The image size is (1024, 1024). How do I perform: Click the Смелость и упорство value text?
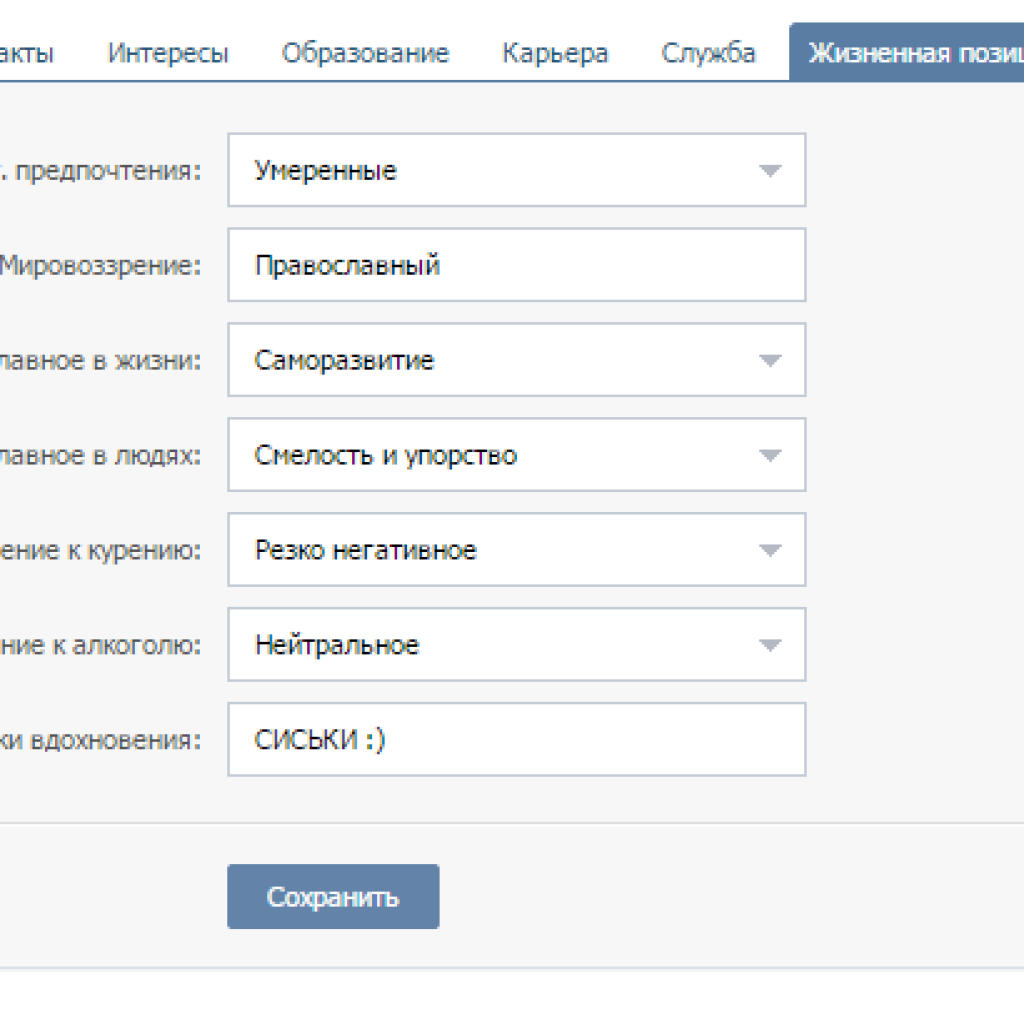click(386, 456)
